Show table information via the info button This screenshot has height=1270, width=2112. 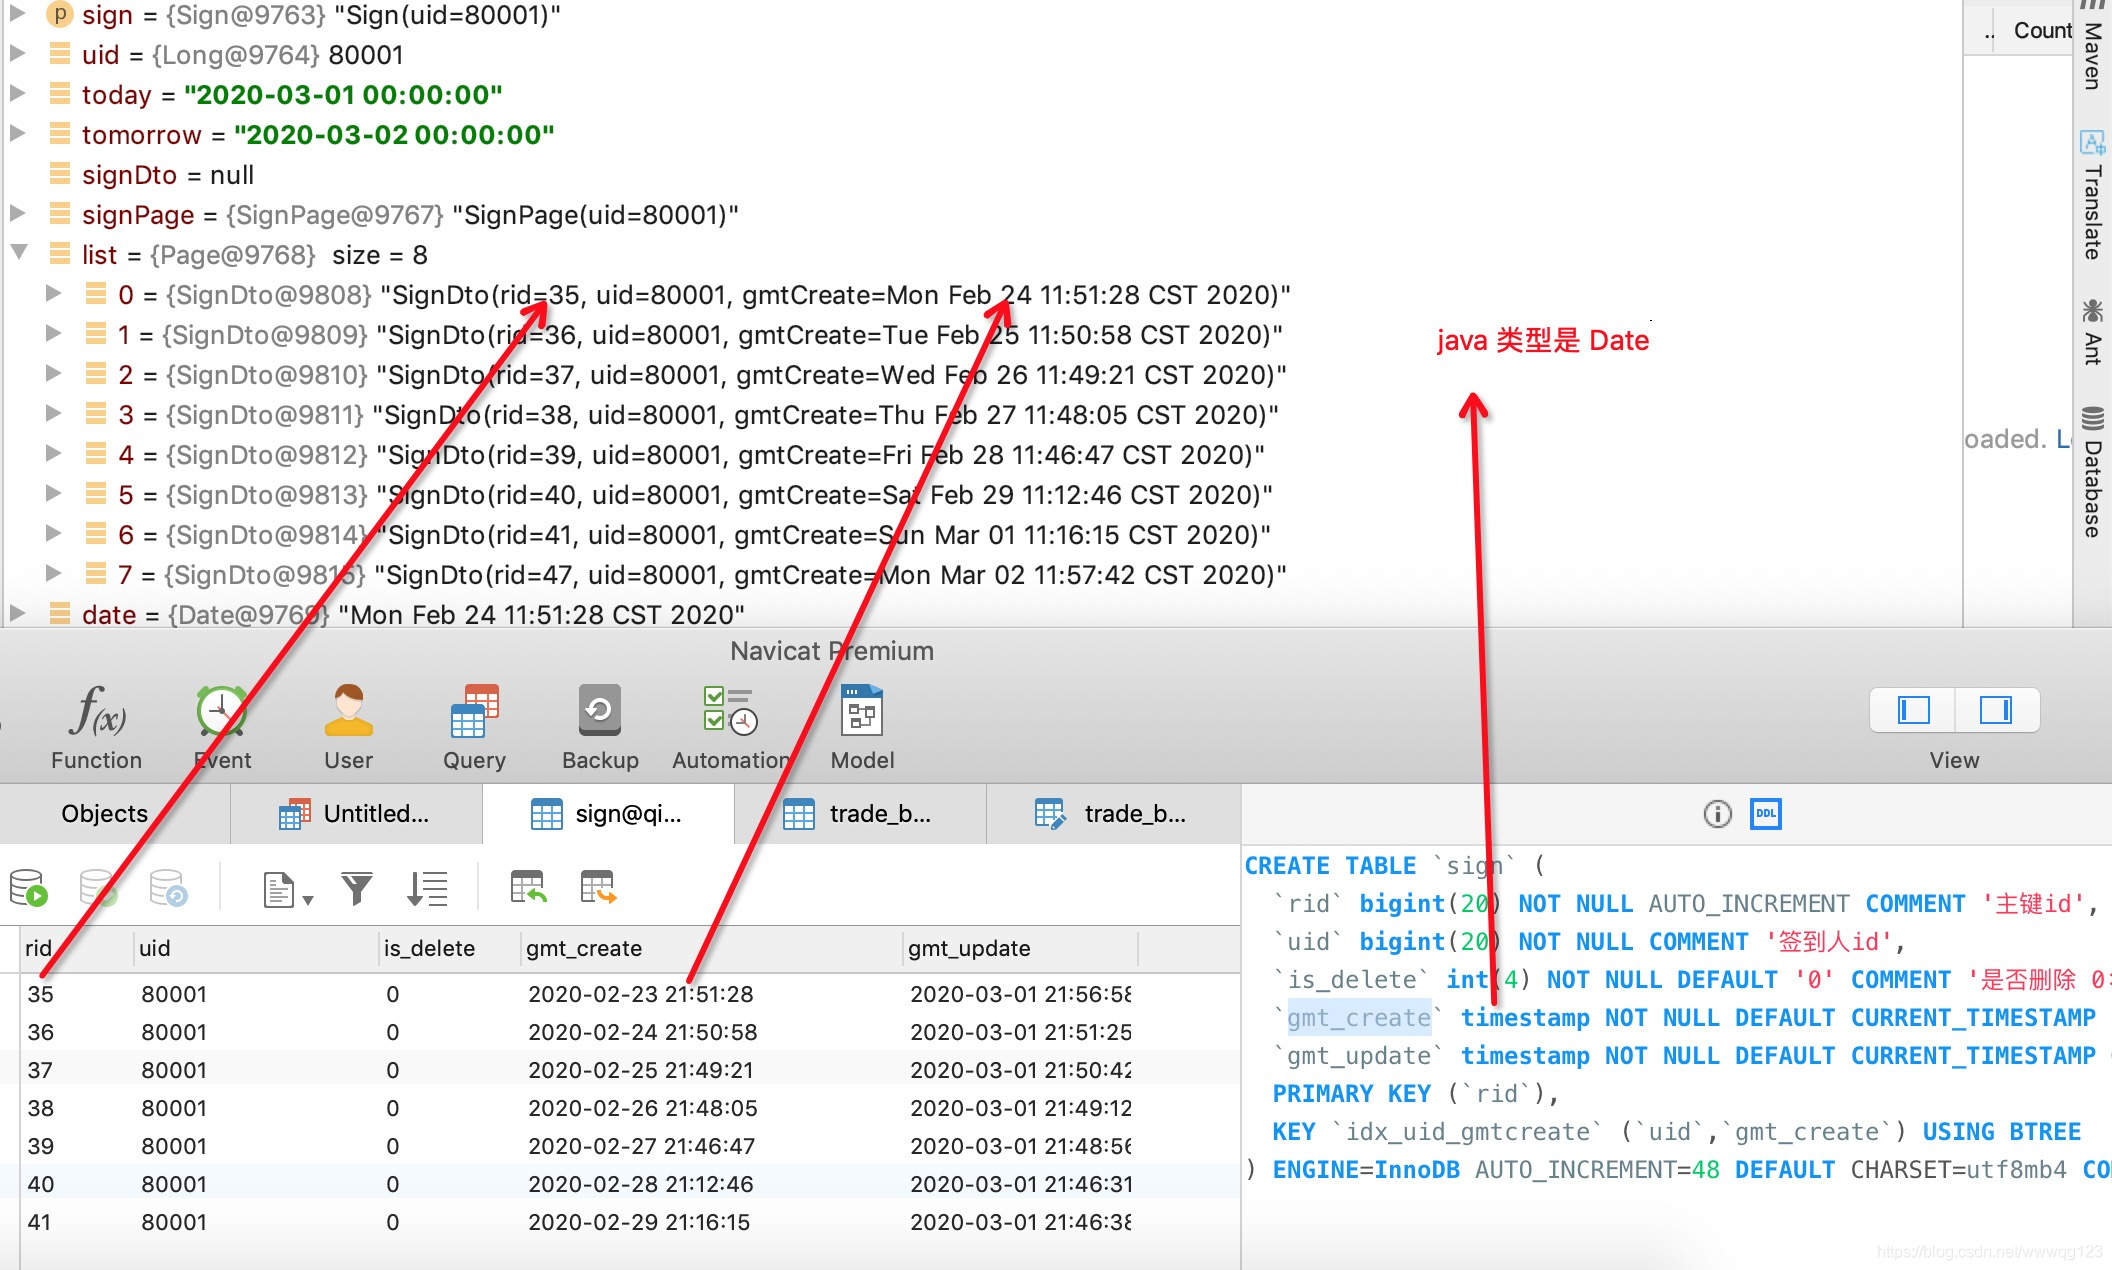pos(1717,813)
